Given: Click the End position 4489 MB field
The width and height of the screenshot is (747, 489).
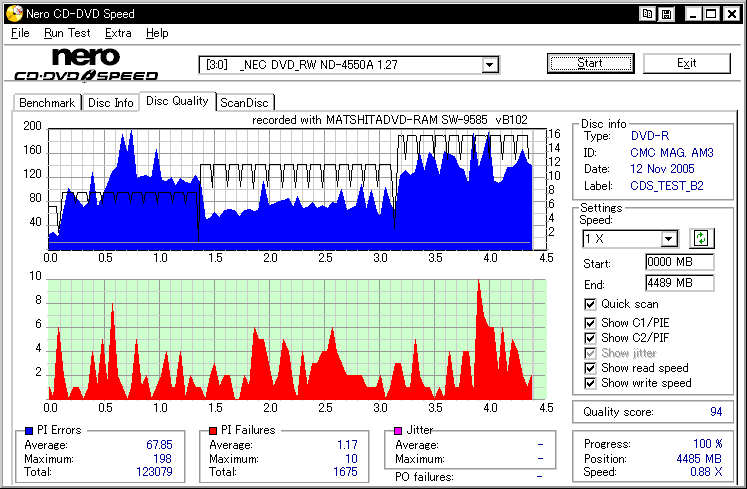Looking at the screenshot, I should 679,283.
